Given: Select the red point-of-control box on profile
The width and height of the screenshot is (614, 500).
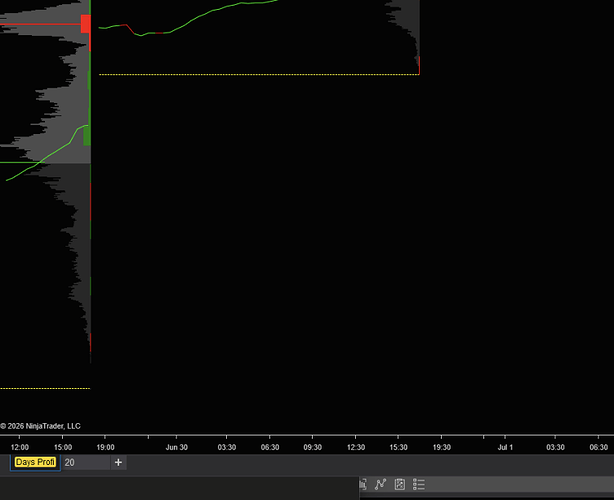Looking at the screenshot, I should coord(86,24).
